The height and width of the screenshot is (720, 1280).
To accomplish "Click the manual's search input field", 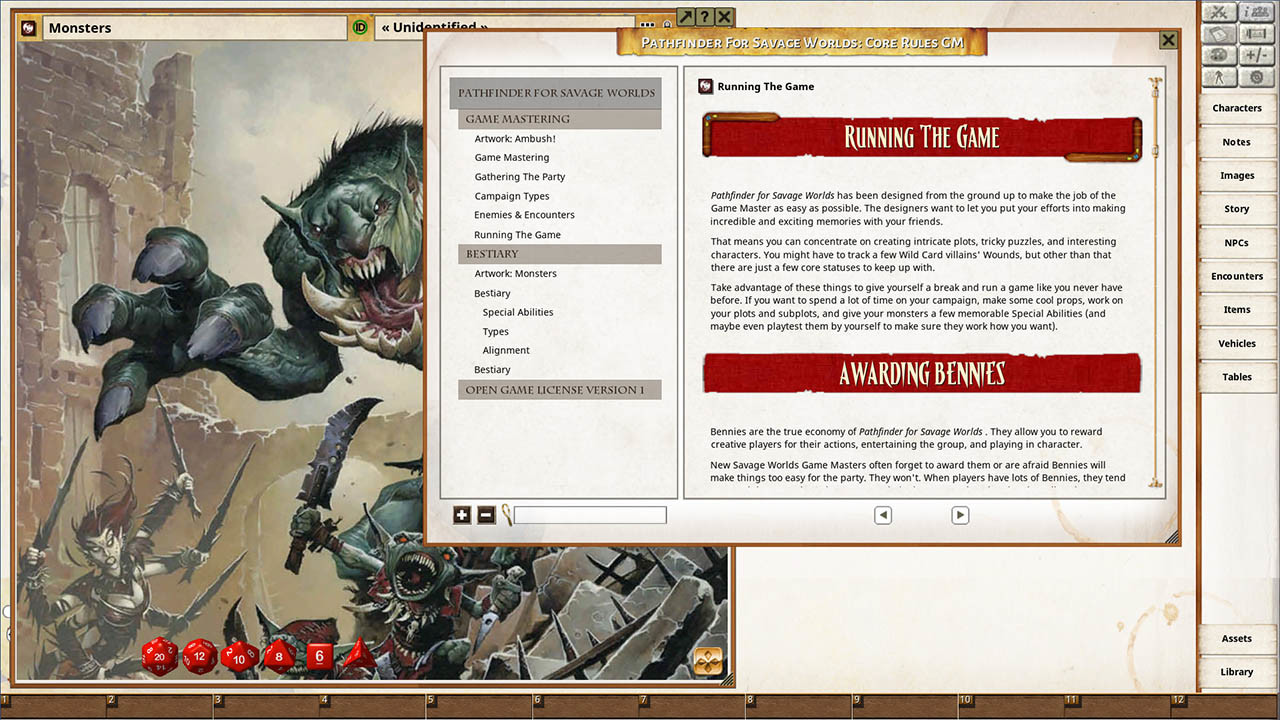I will (590, 514).
